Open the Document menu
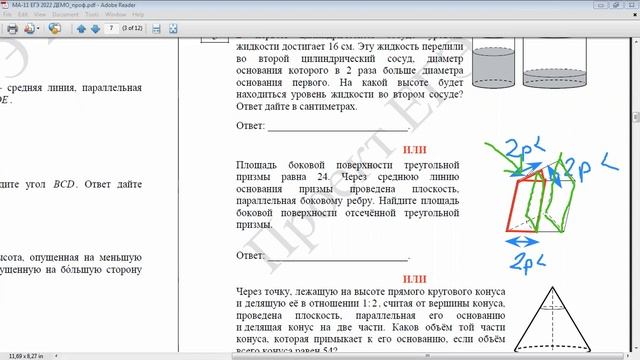 pyautogui.click(x=65, y=14)
